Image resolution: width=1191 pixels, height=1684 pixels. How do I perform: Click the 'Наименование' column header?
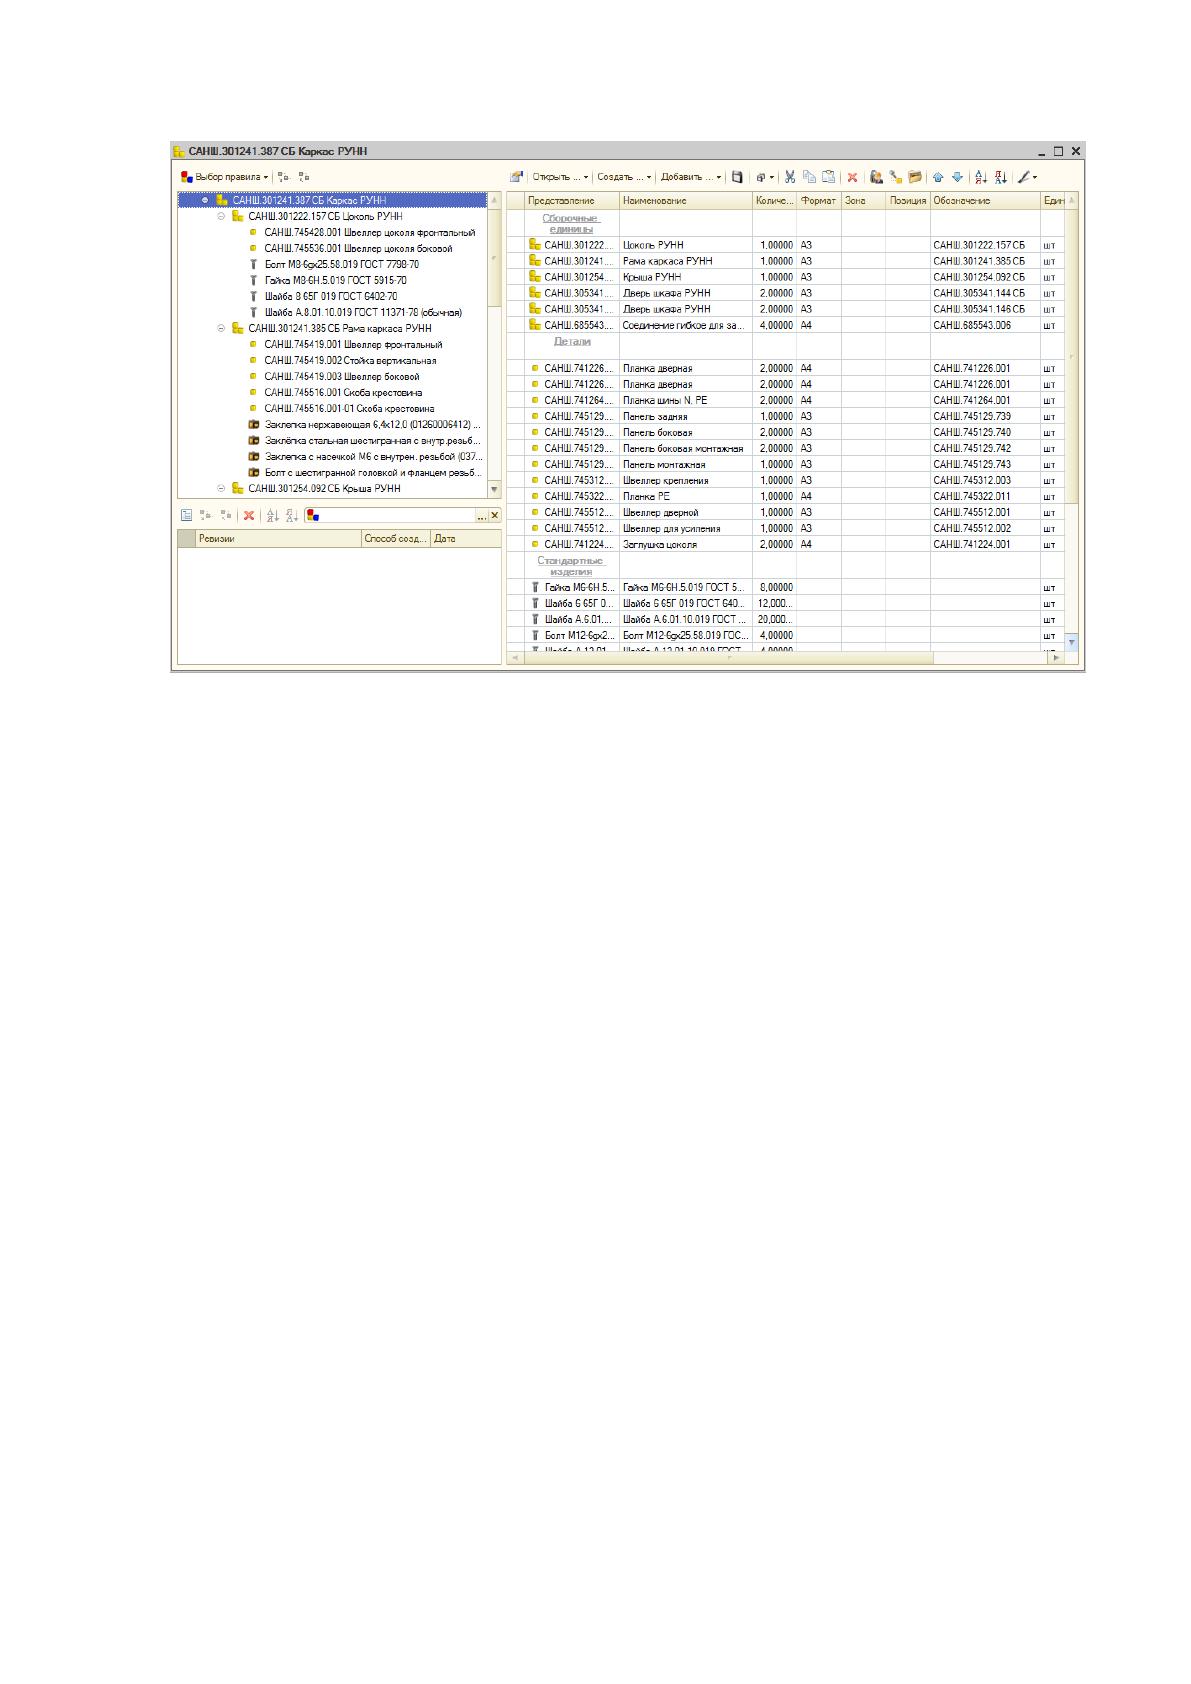[686, 201]
